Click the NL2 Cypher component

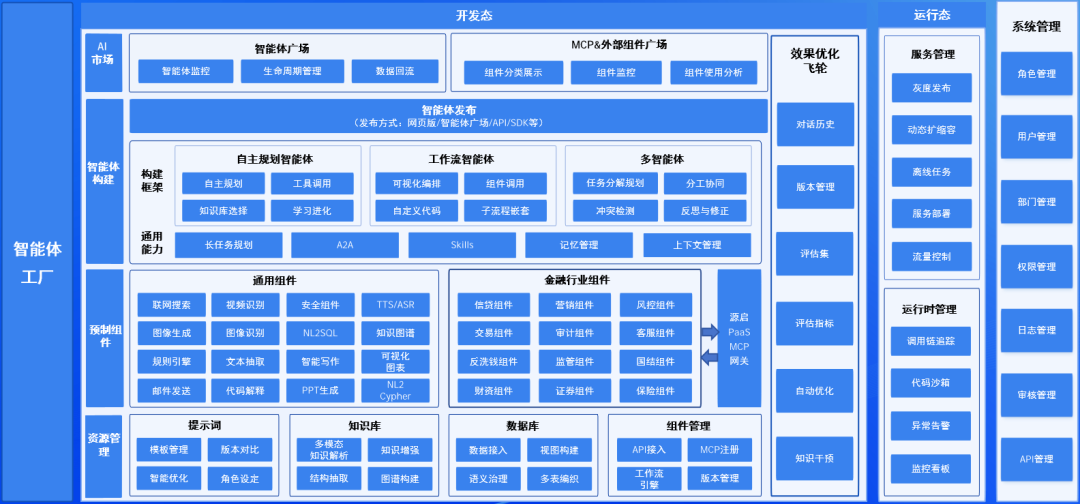395,390
